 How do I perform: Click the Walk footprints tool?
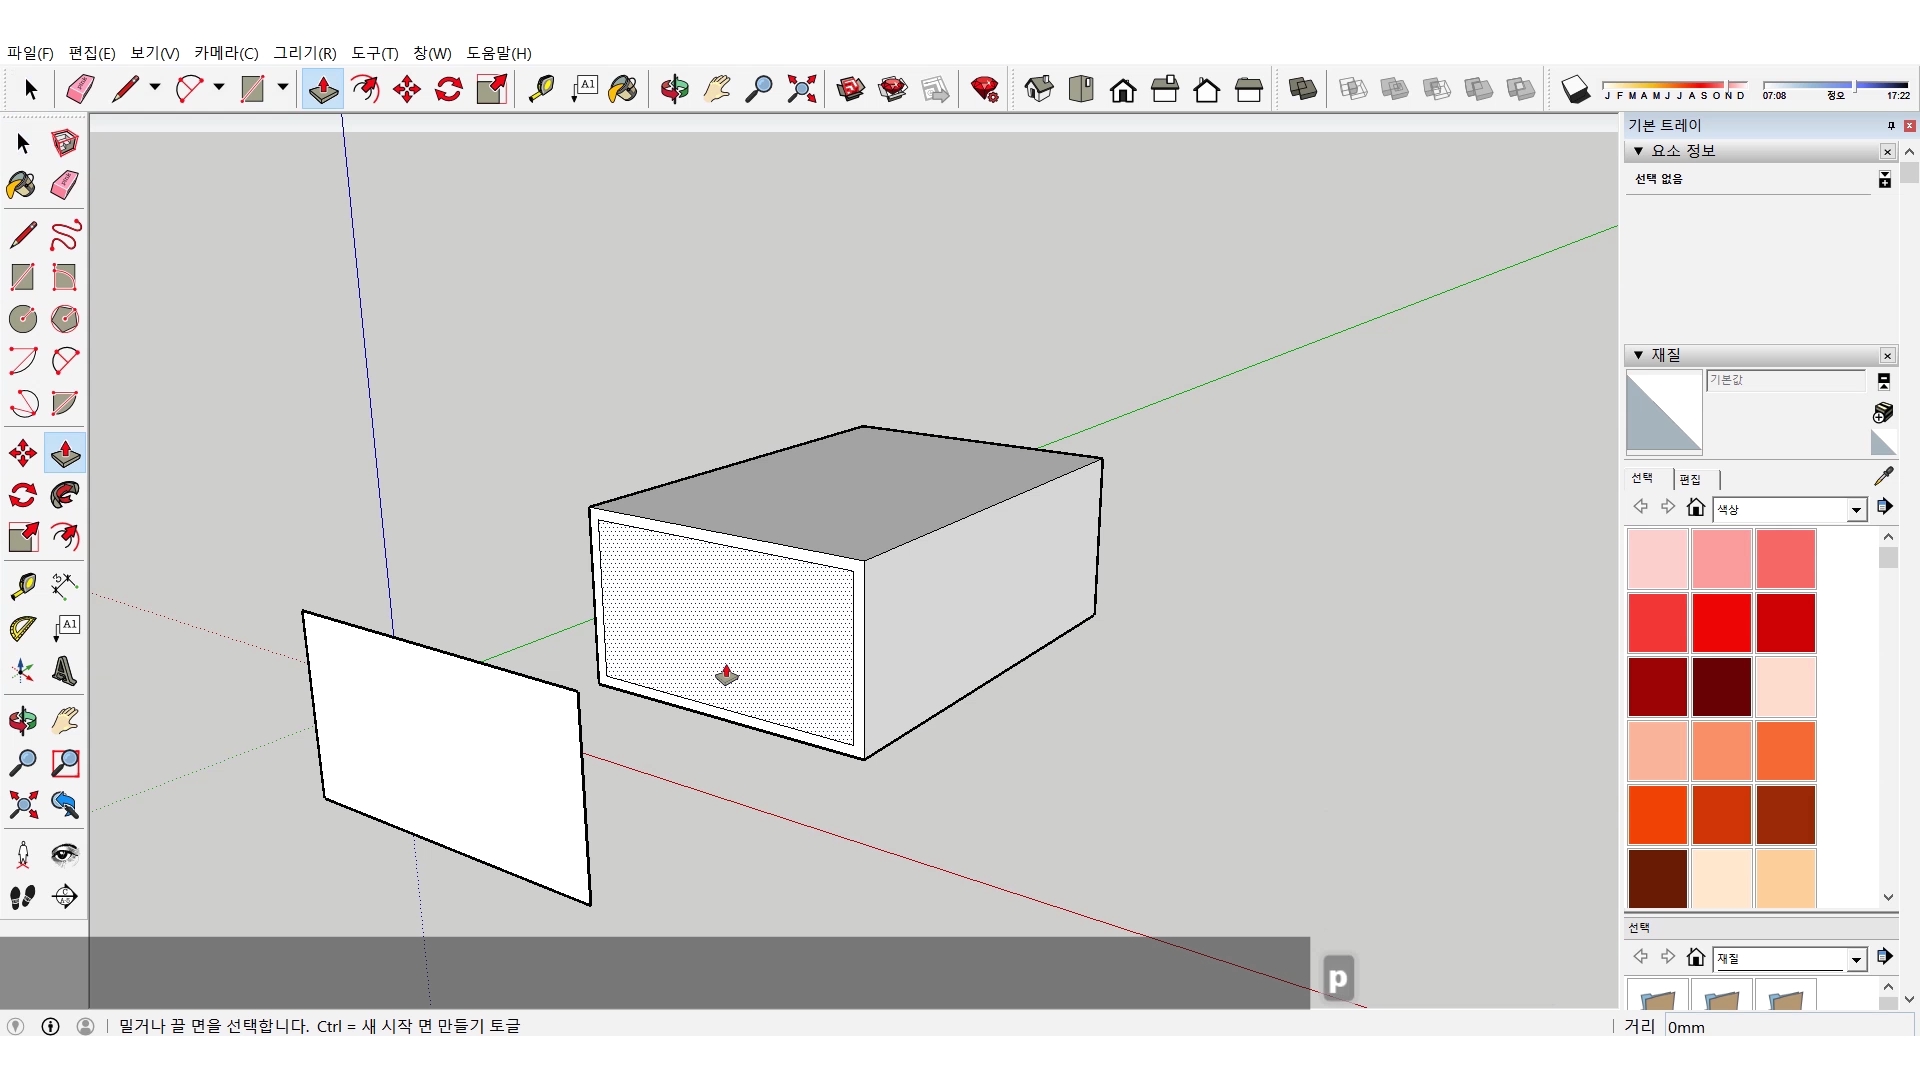pos(22,897)
